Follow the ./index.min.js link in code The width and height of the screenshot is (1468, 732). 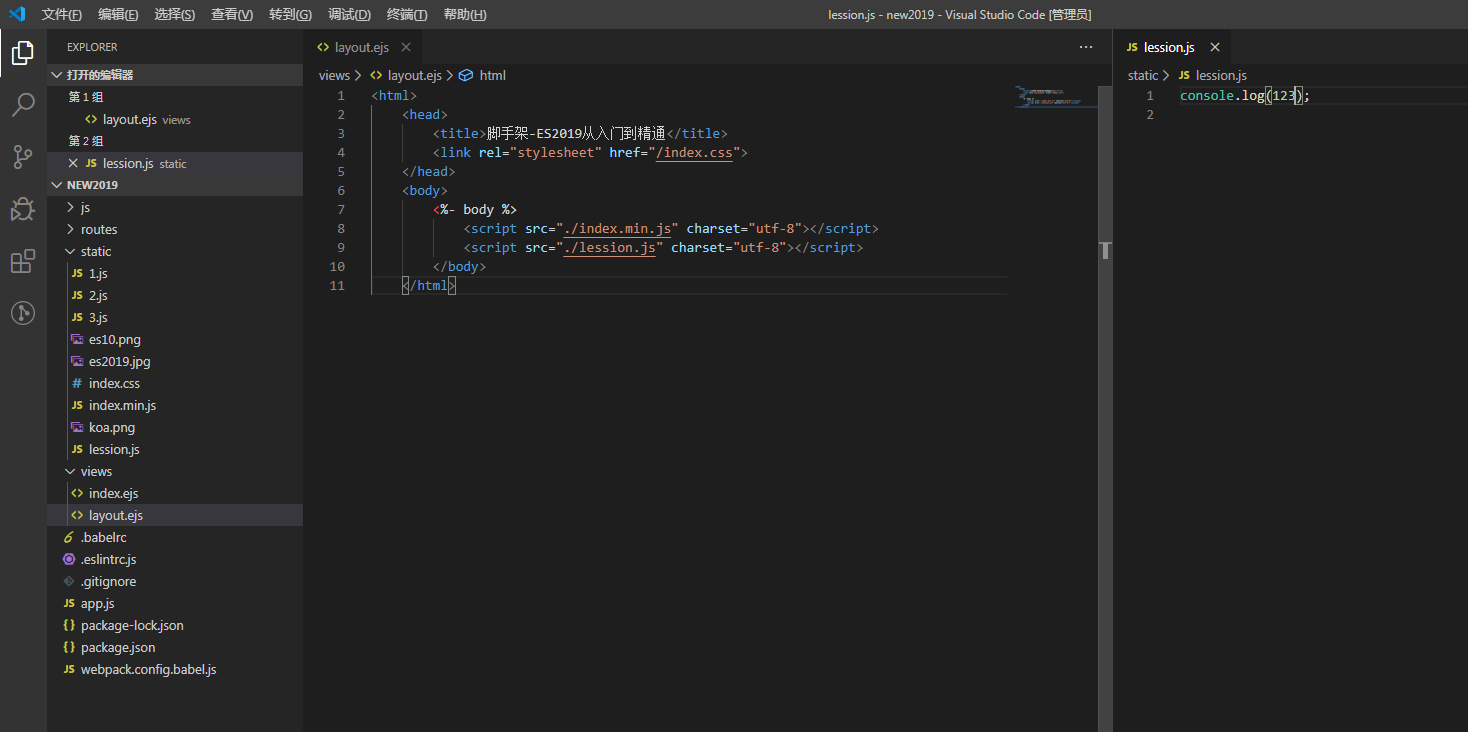pyautogui.click(x=617, y=229)
